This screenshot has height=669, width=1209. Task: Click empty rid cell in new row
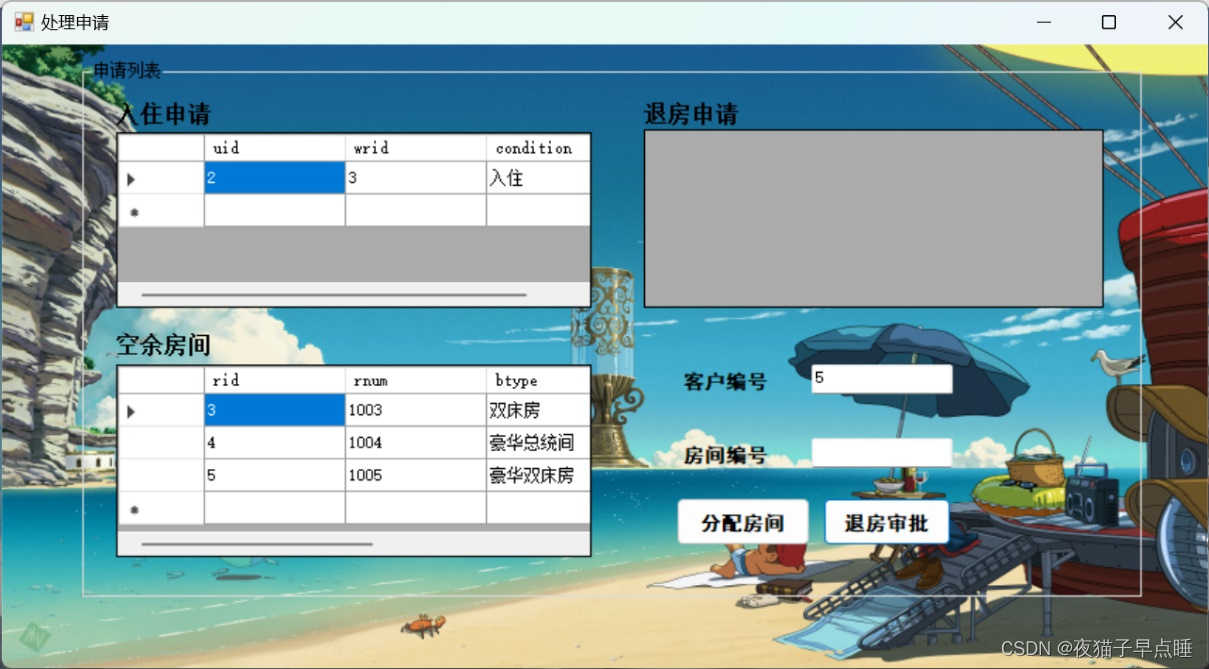click(x=275, y=508)
